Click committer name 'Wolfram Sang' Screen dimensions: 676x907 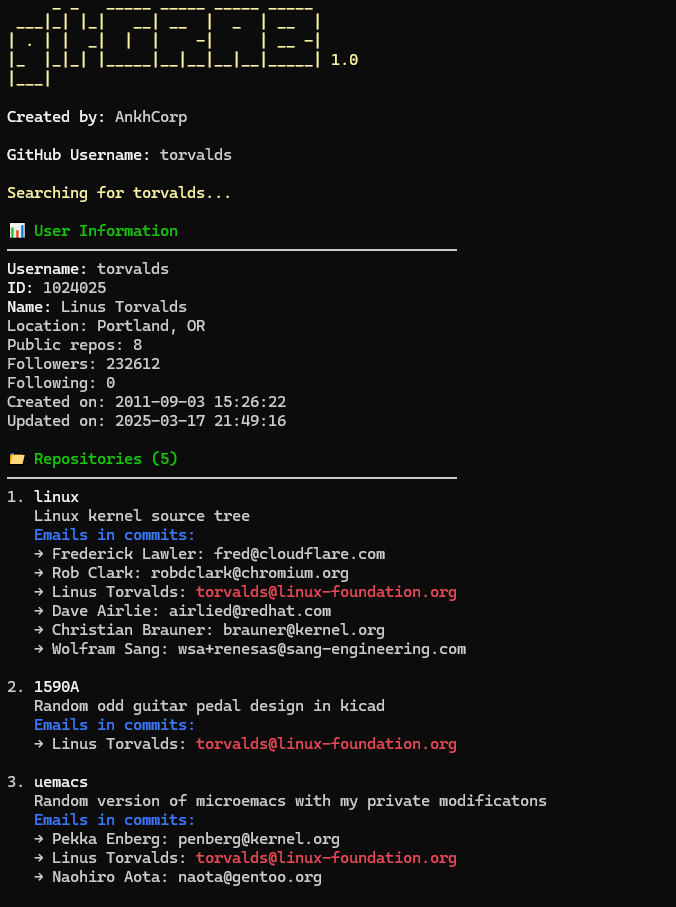106,649
